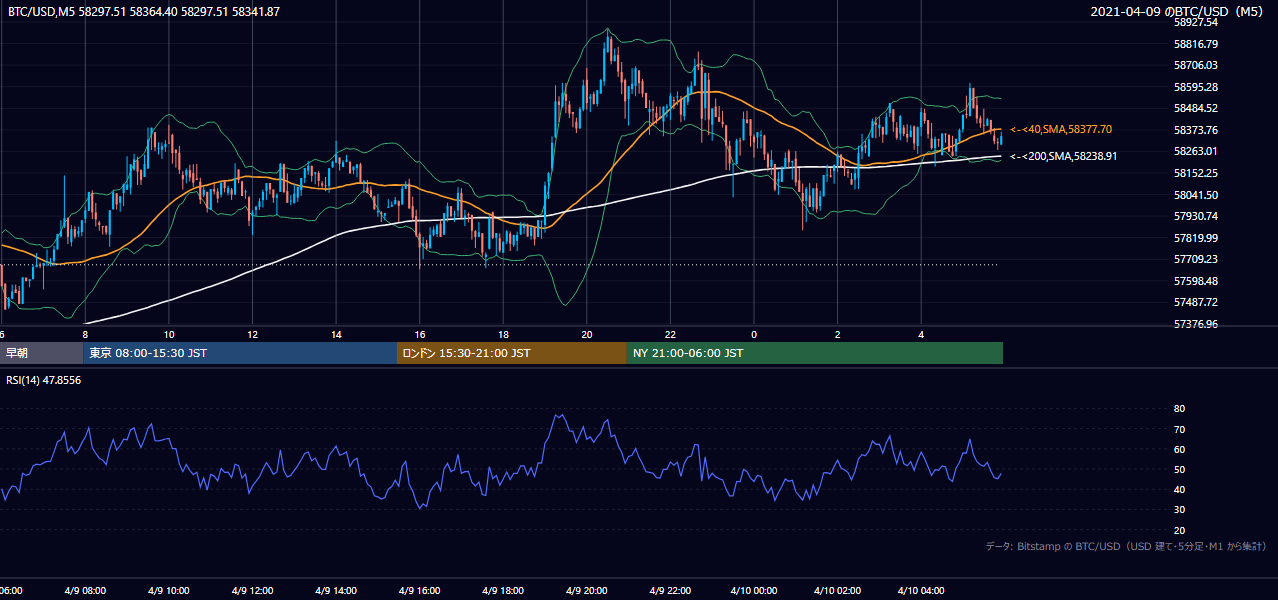This screenshot has height=600, width=1278.
Task: Click hour label 14 under the price chart
Action: [x=337, y=334]
